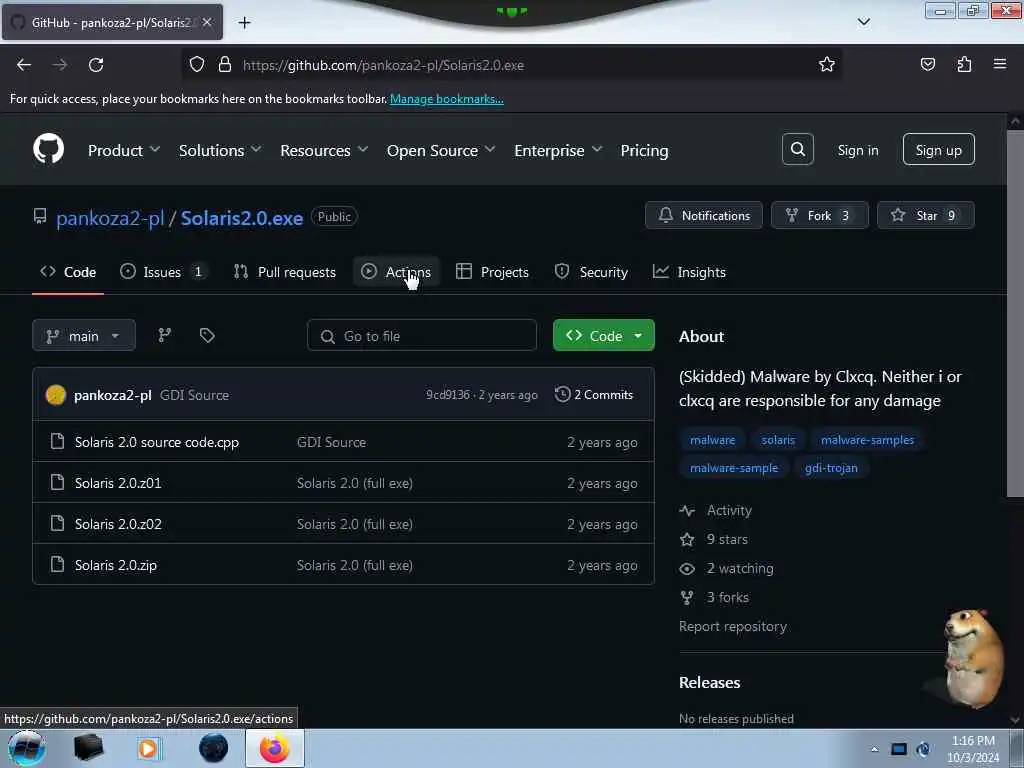
Task: Click the tracking protection shield icon
Action: coord(197,65)
